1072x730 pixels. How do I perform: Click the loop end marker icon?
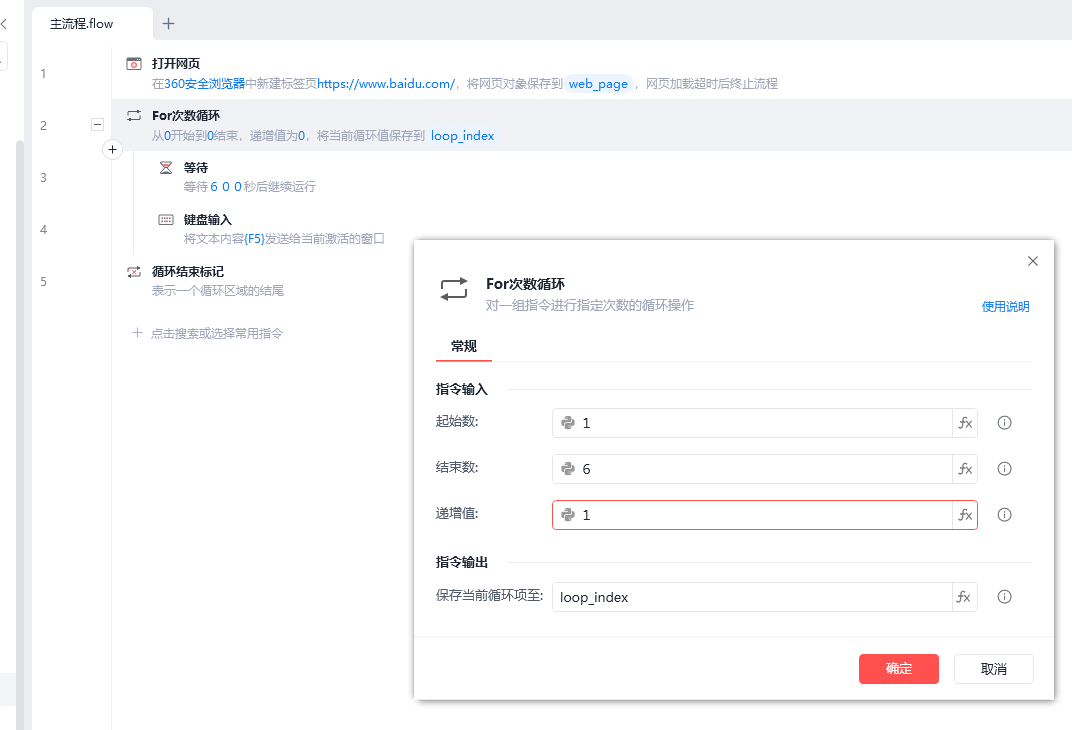click(x=134, y=271)
